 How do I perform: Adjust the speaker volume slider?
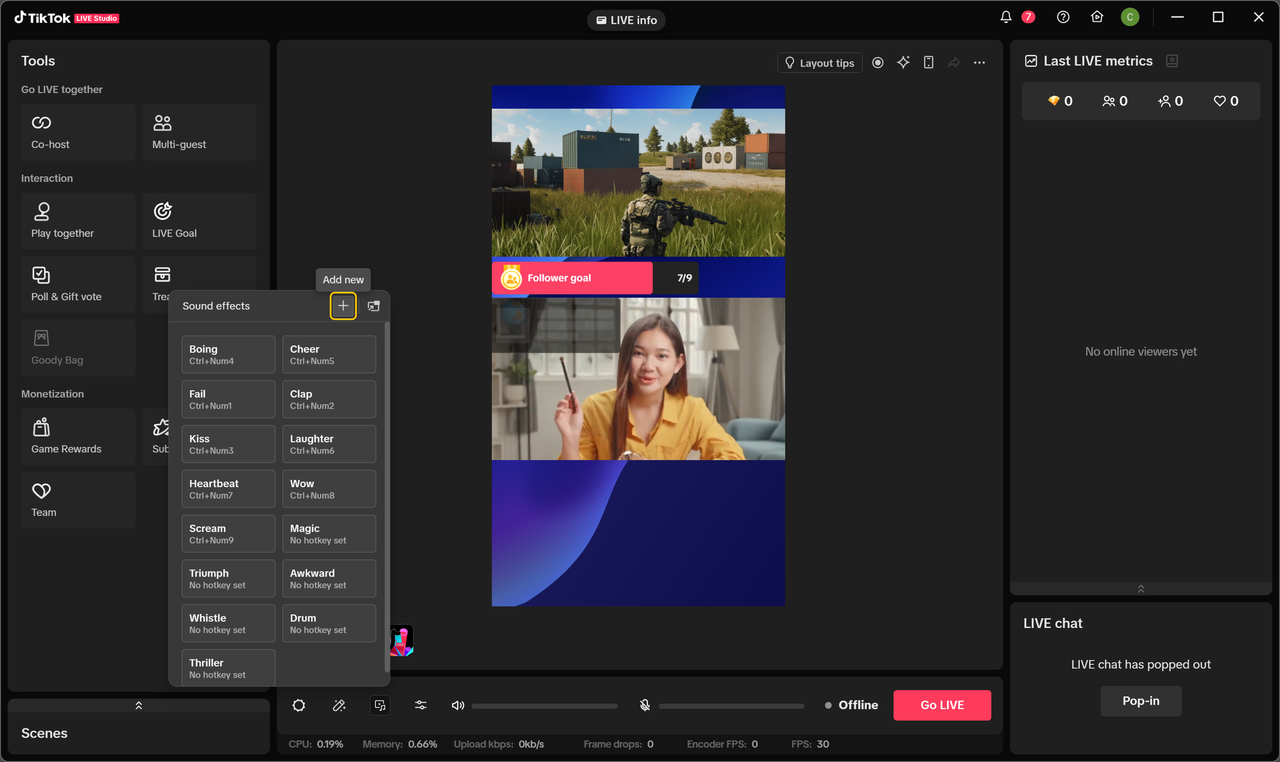[544, 706]
